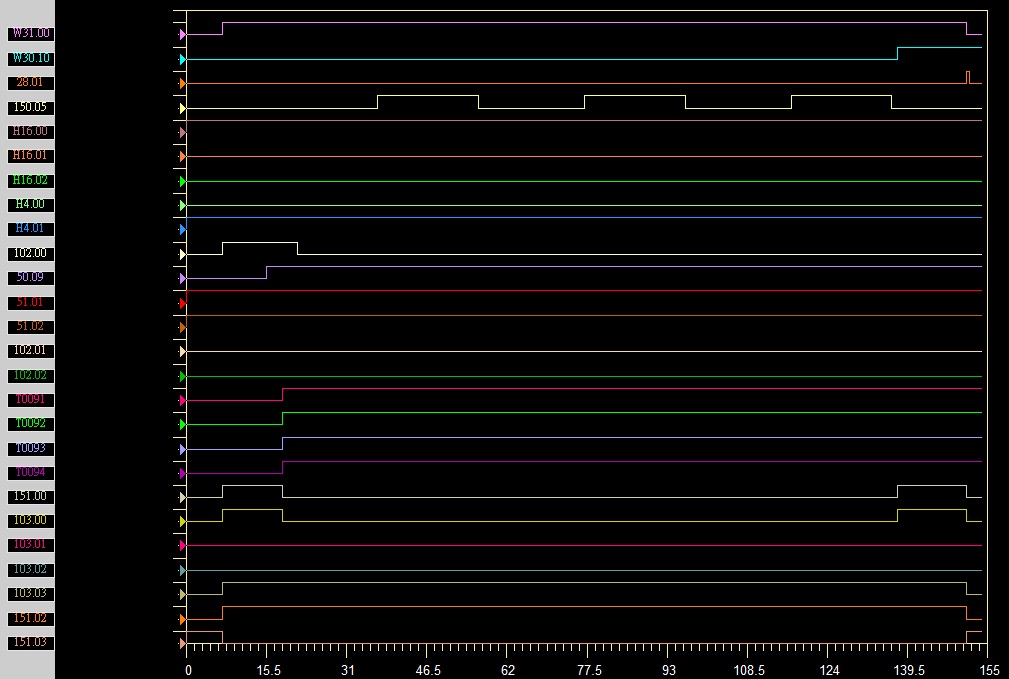Click the 46.5 time axis label
This screenshot has width=1009, height=679.
[x=428, y=671]
